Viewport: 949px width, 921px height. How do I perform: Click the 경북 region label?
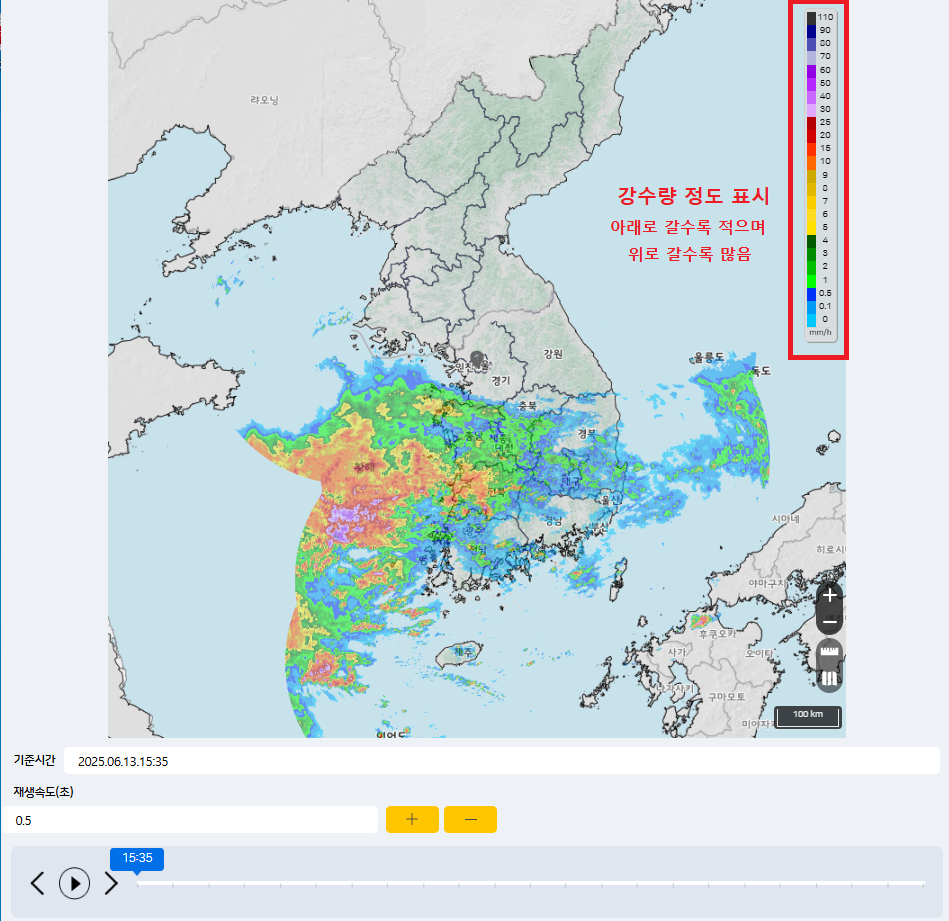586,433
